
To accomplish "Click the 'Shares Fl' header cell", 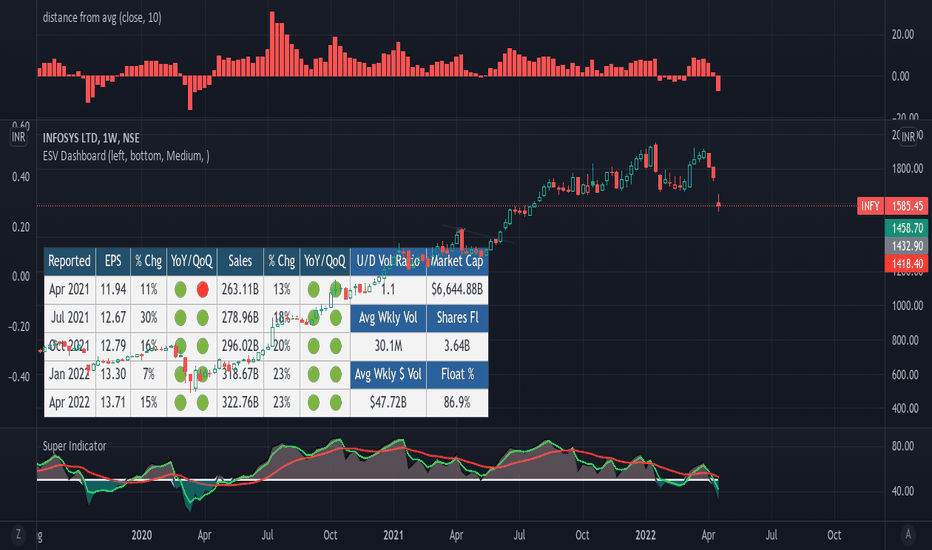I will point(457,318).
